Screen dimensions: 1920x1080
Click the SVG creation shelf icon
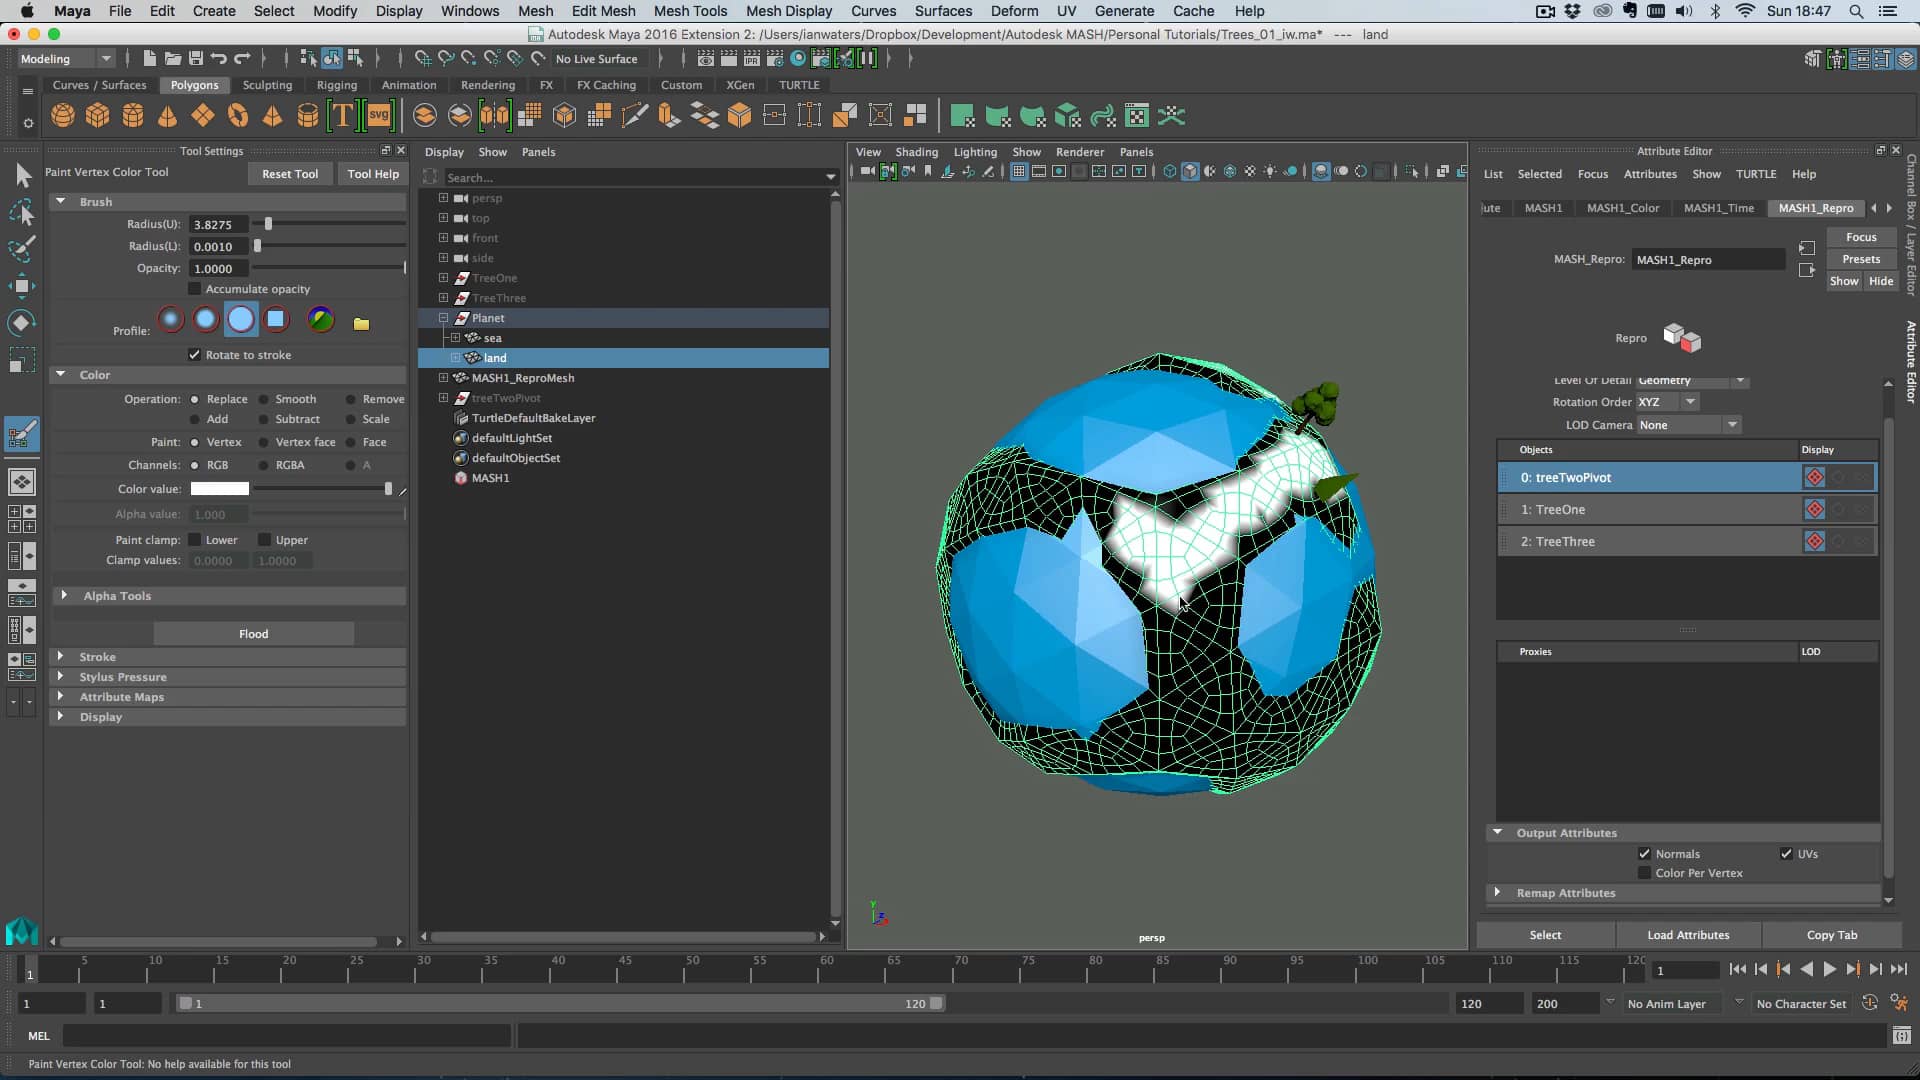click(378, 115)
